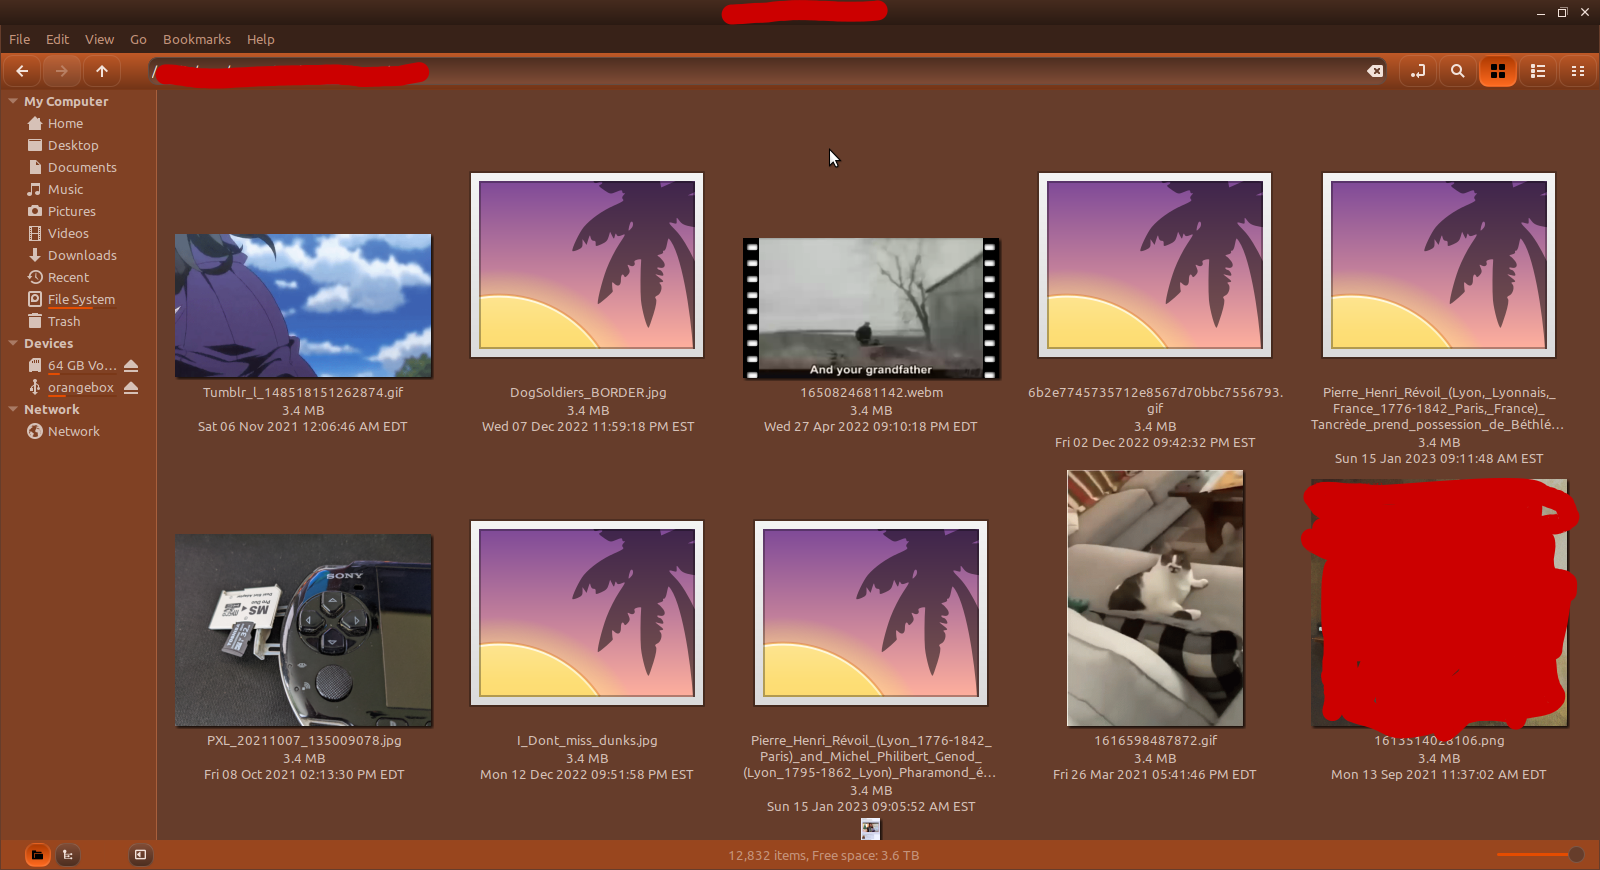Eject the 64 GB Volume
The height and width of the screenshot is (870, 1600).
[131, 366]
